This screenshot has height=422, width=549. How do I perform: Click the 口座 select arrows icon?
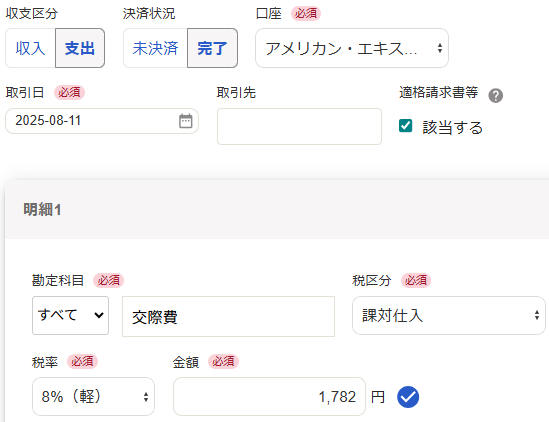[440, 48]
